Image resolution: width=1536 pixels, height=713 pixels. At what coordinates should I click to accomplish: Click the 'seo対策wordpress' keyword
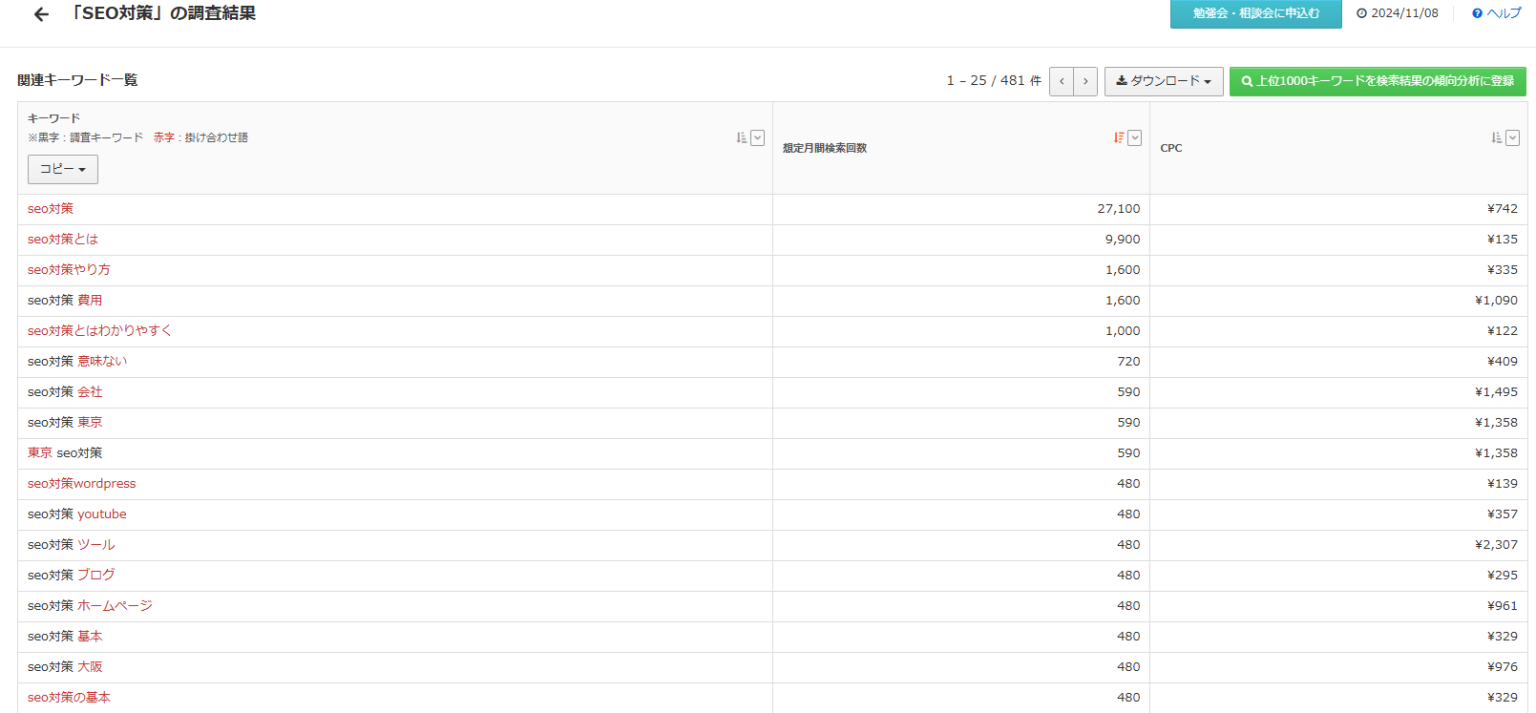click(82, 484)
